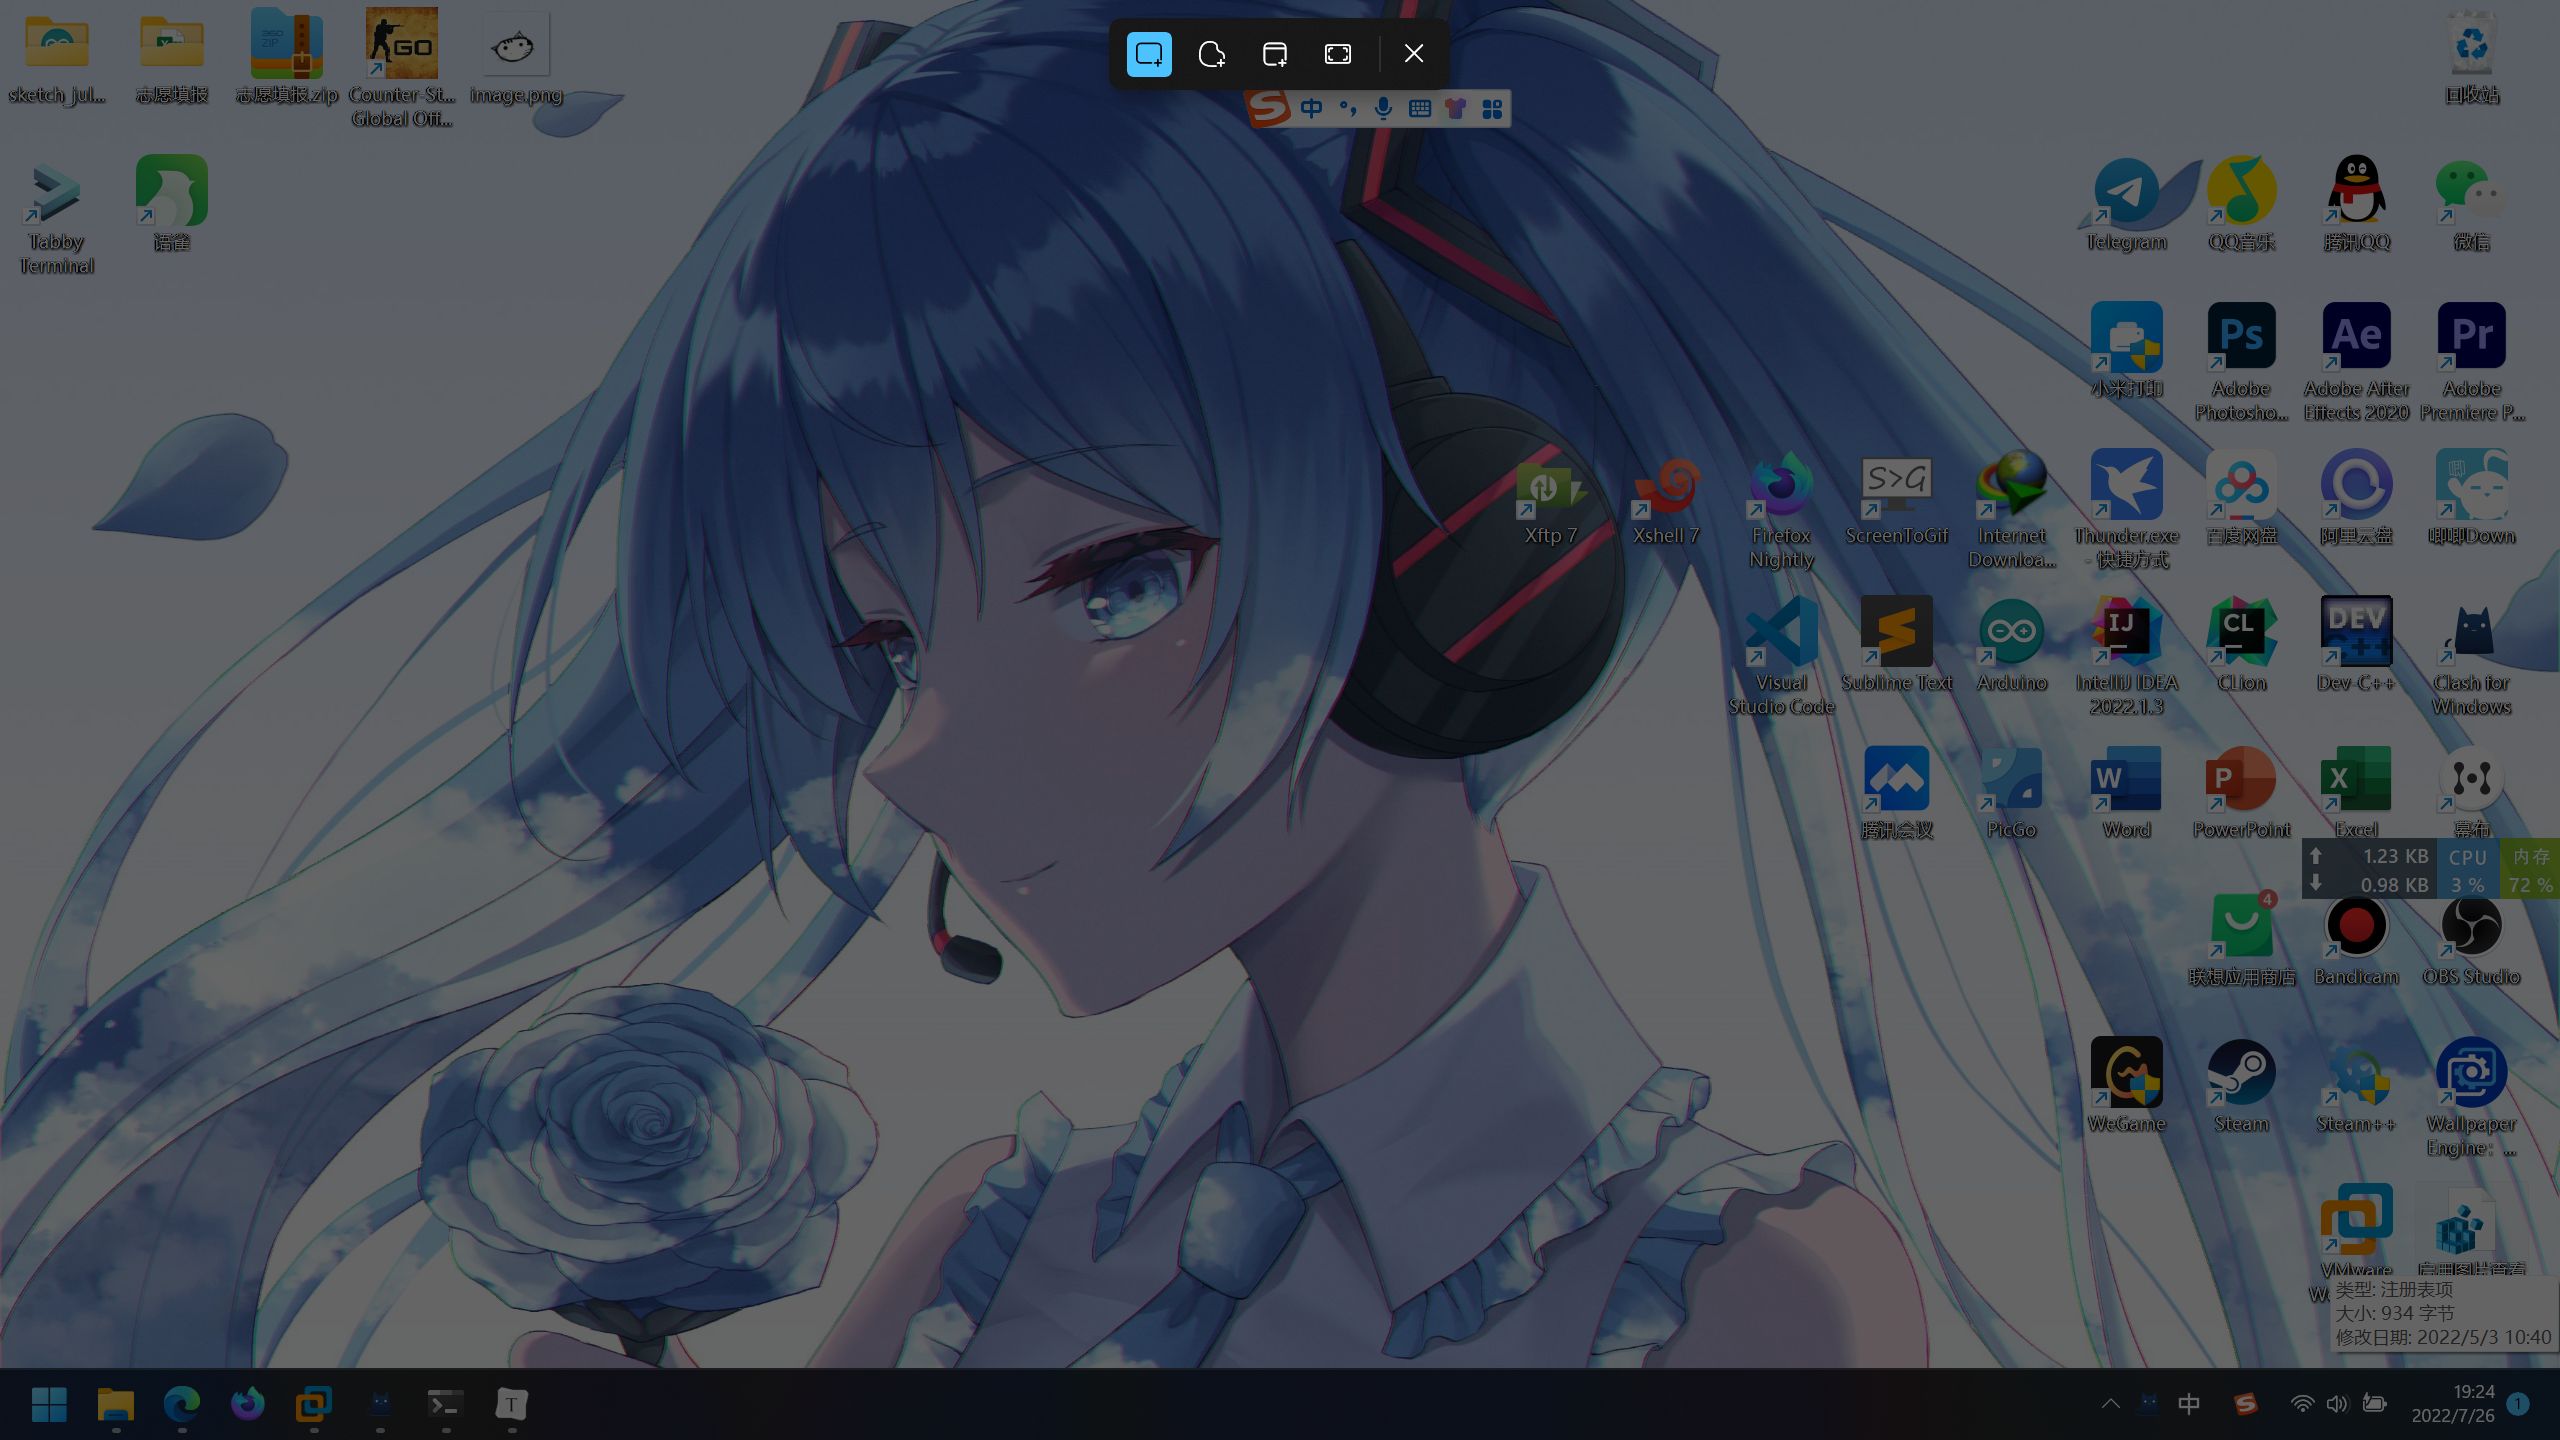The image size is (2560, 1440).
Task: Open IntelliJ IDEA desktop icon
Action: coord(2126,632)
